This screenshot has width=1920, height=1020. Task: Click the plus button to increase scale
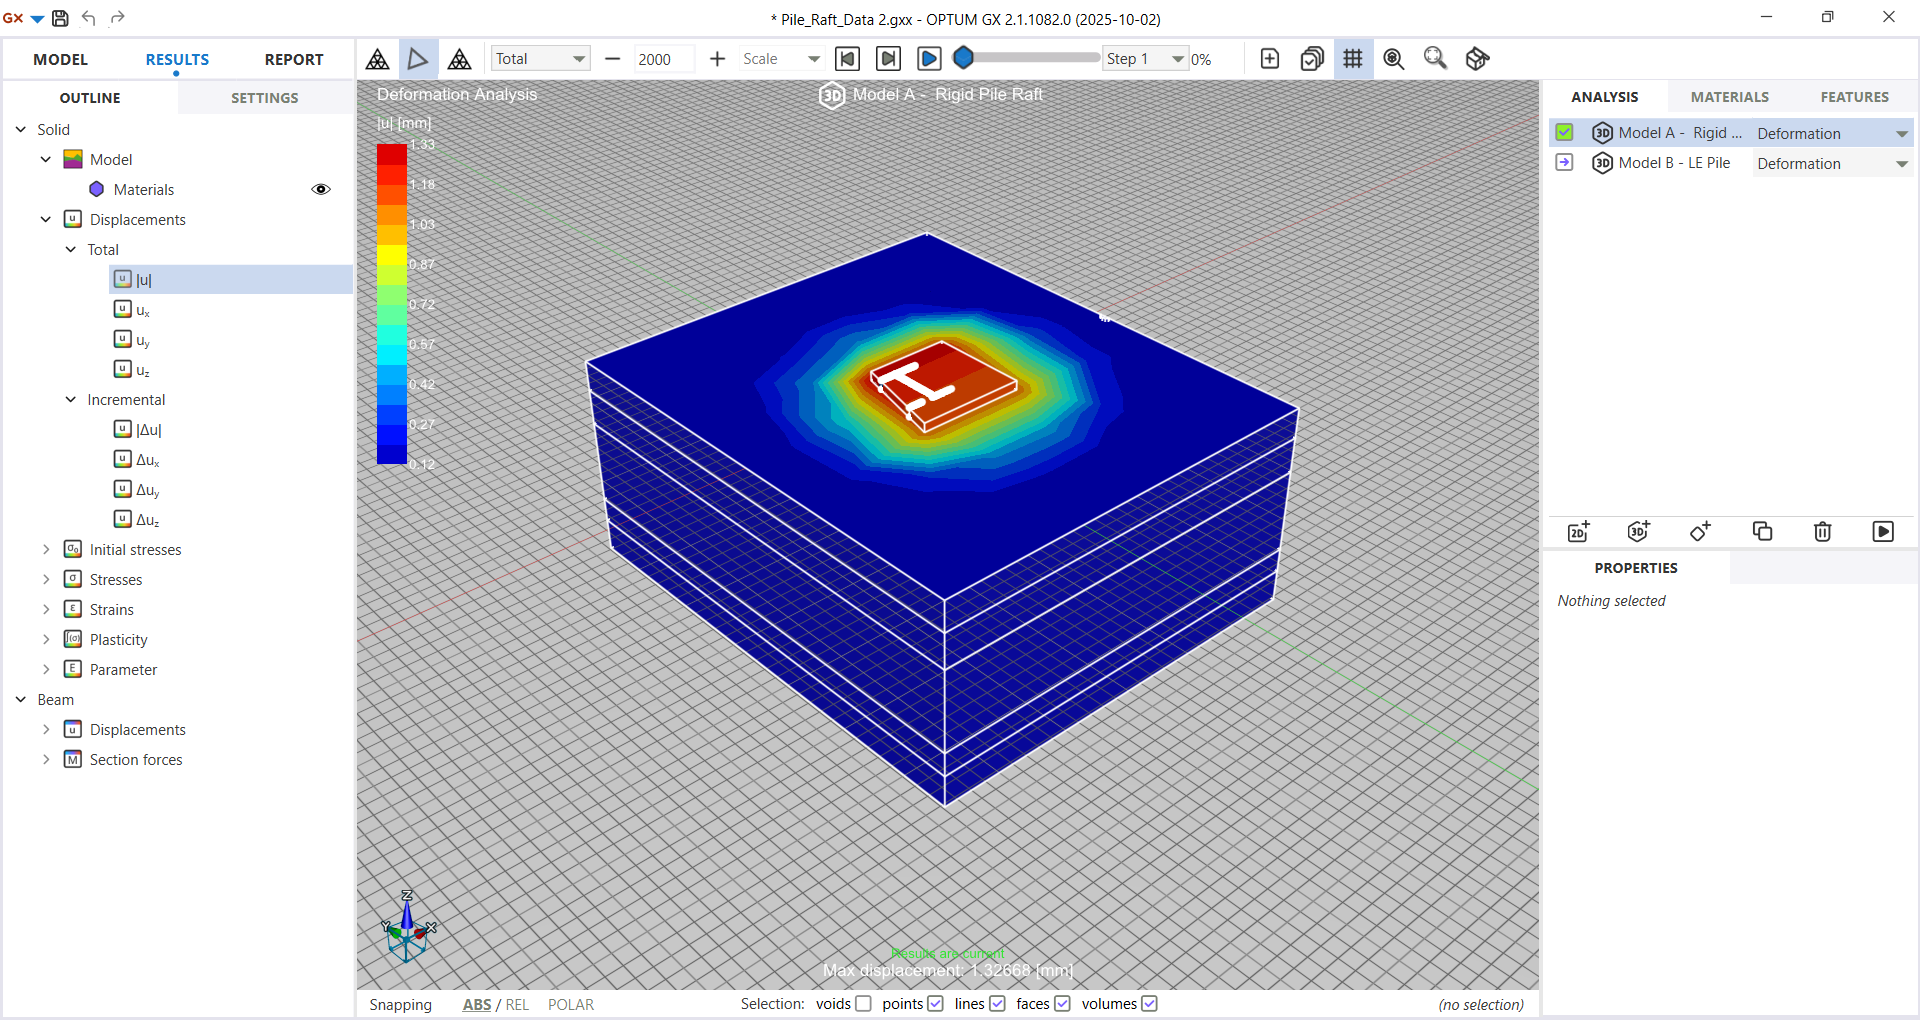coord(717,59)
